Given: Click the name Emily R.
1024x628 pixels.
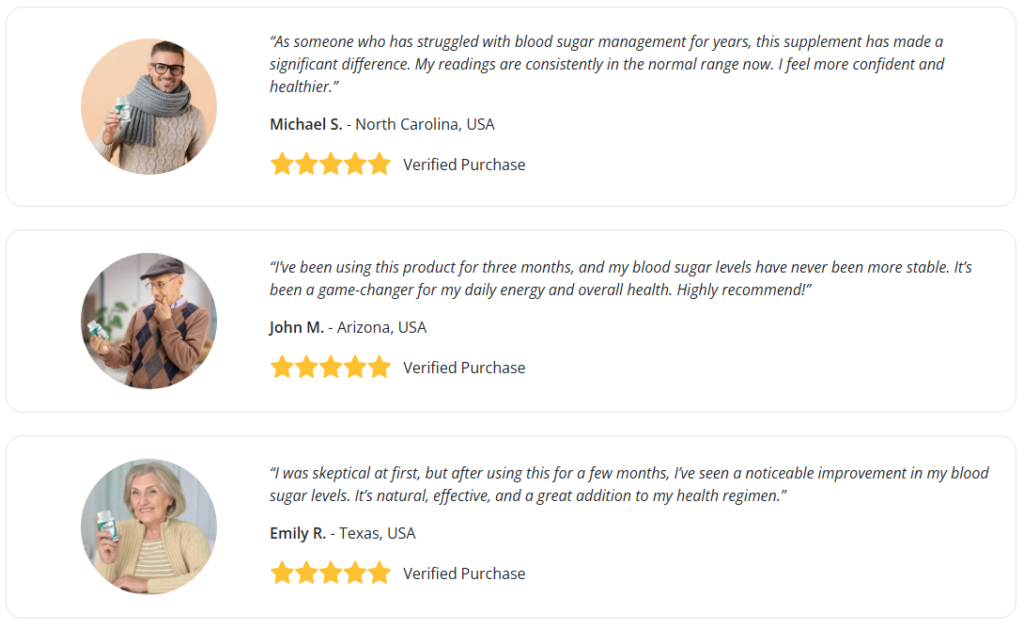Looking at the screenshot, I should point(297,534).
